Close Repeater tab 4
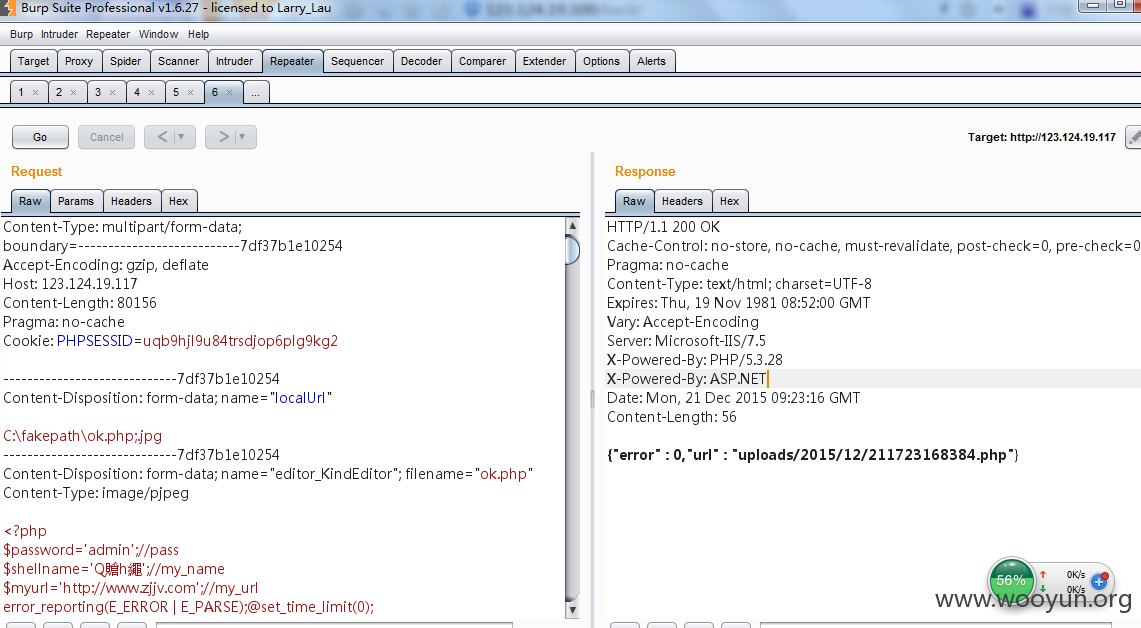The width and height of the screenshot is (1141, 628). click(151, 92)
